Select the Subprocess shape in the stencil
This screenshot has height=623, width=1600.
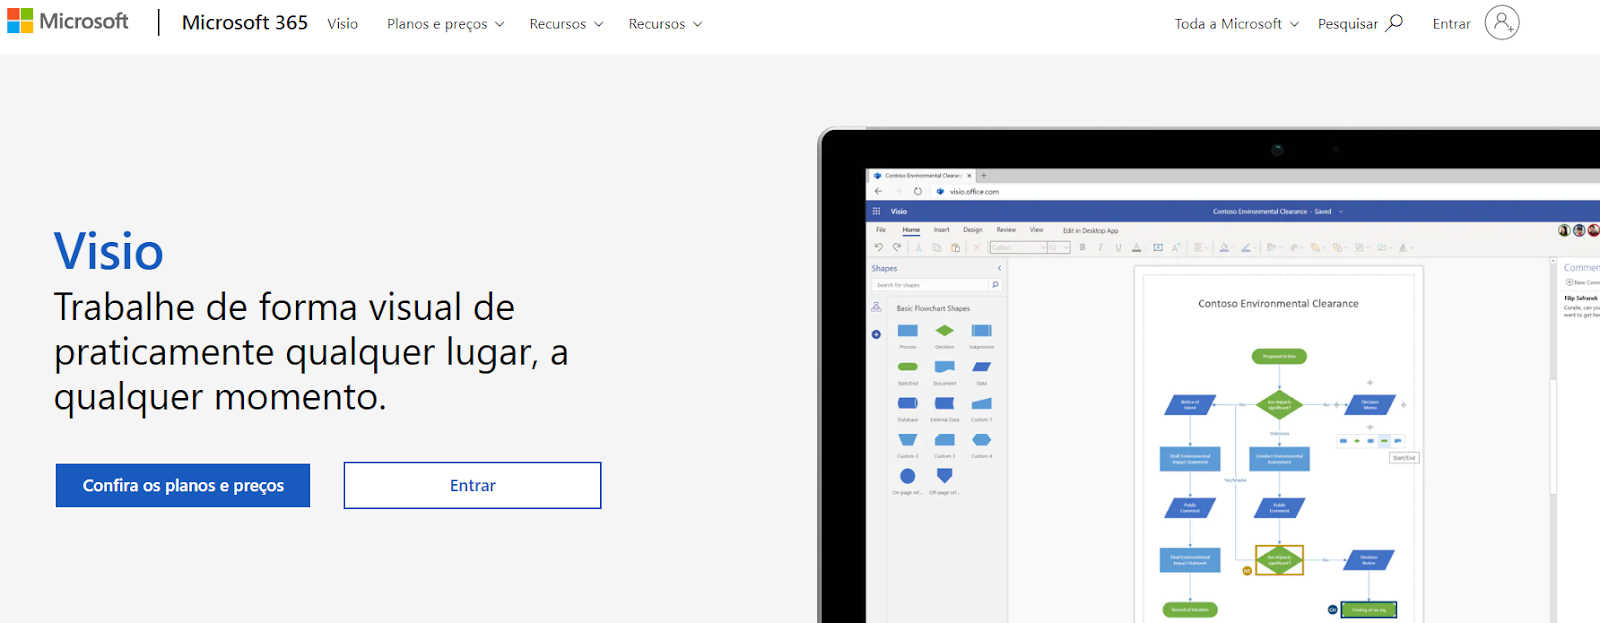(981, 331)
